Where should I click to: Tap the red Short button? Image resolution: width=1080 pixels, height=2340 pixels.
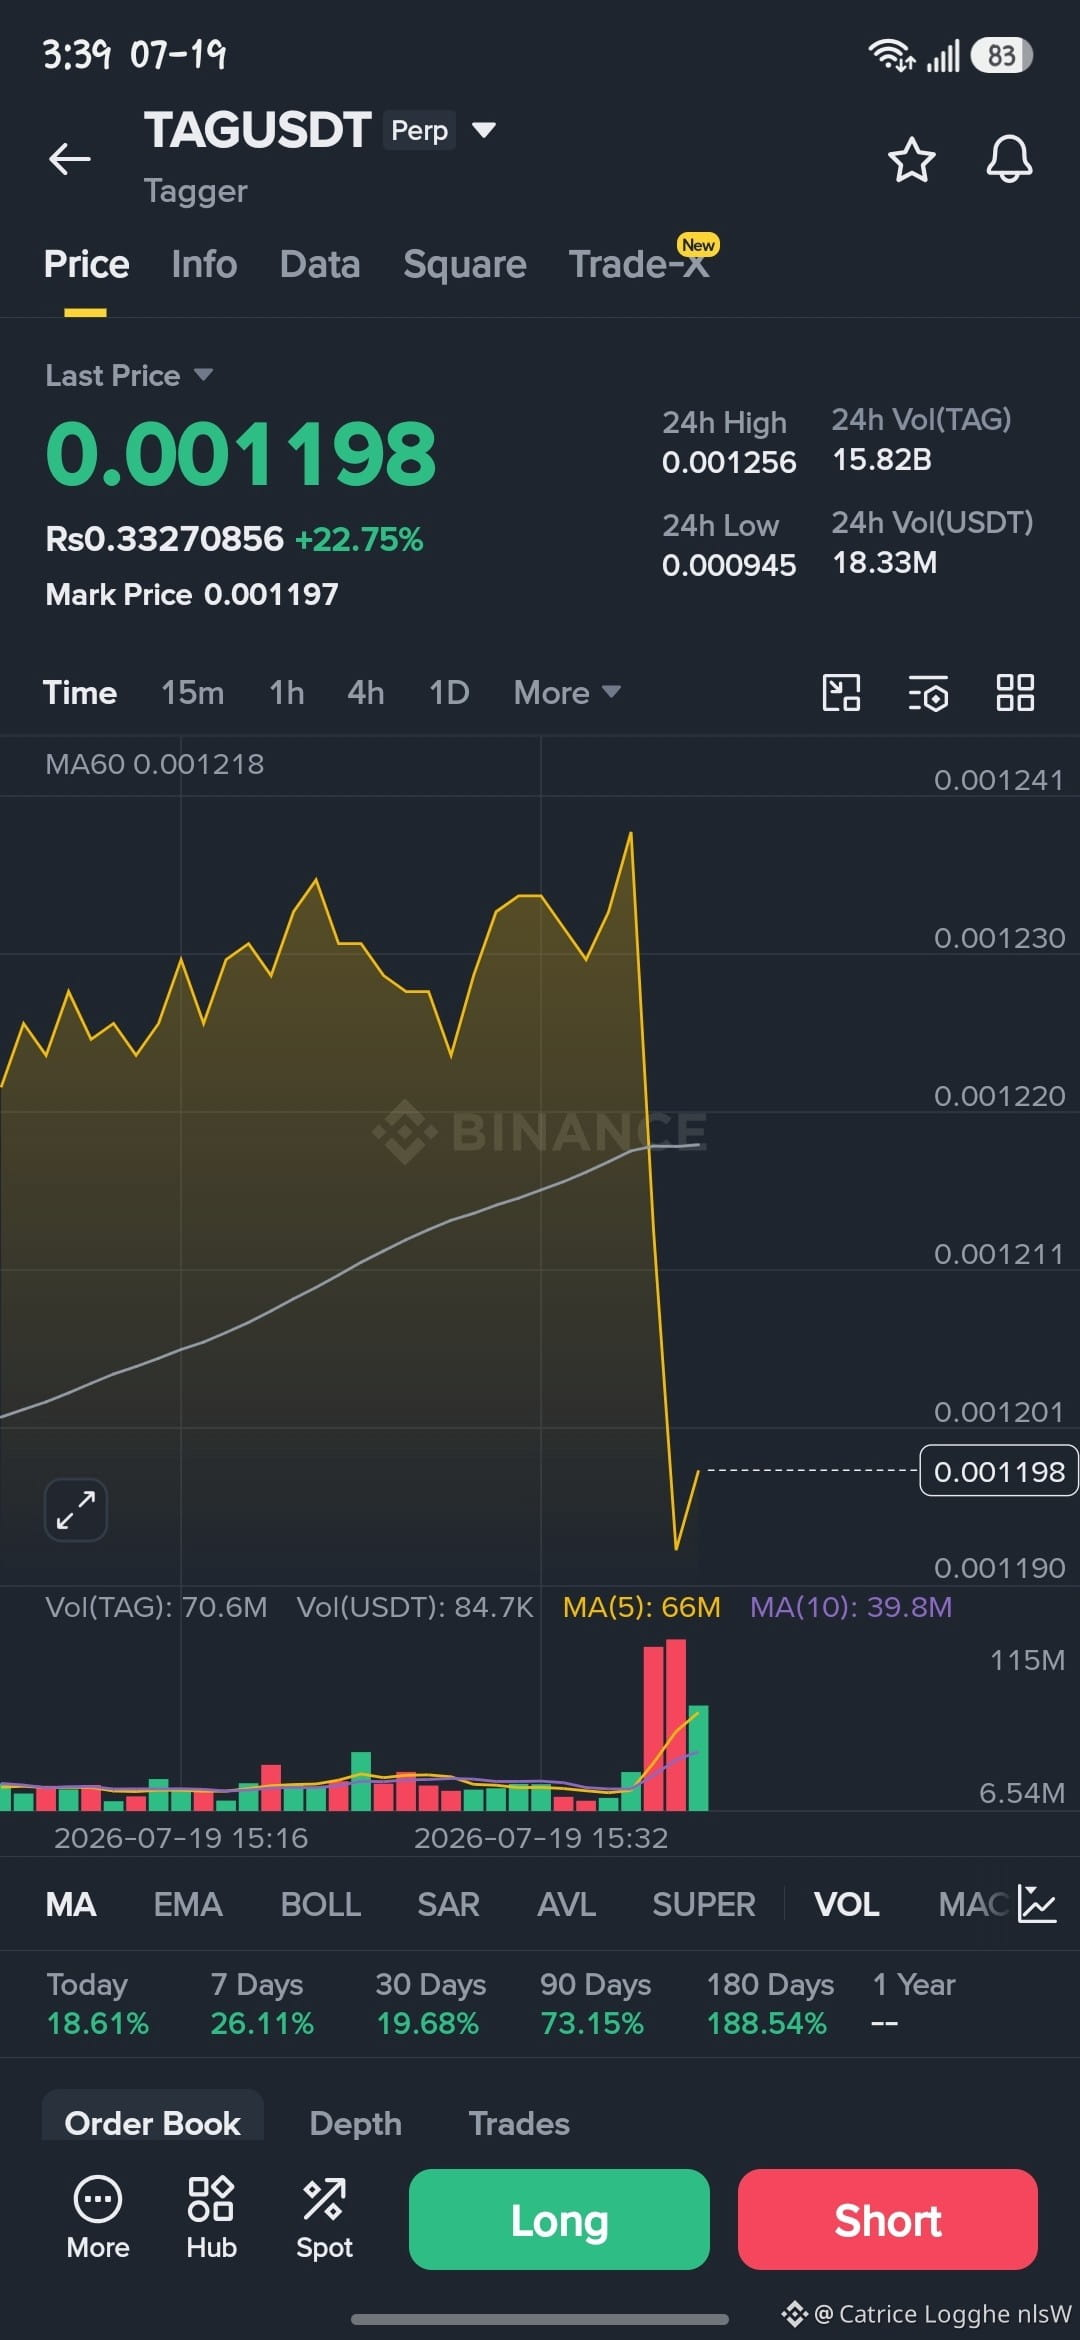pos(888,2219)
